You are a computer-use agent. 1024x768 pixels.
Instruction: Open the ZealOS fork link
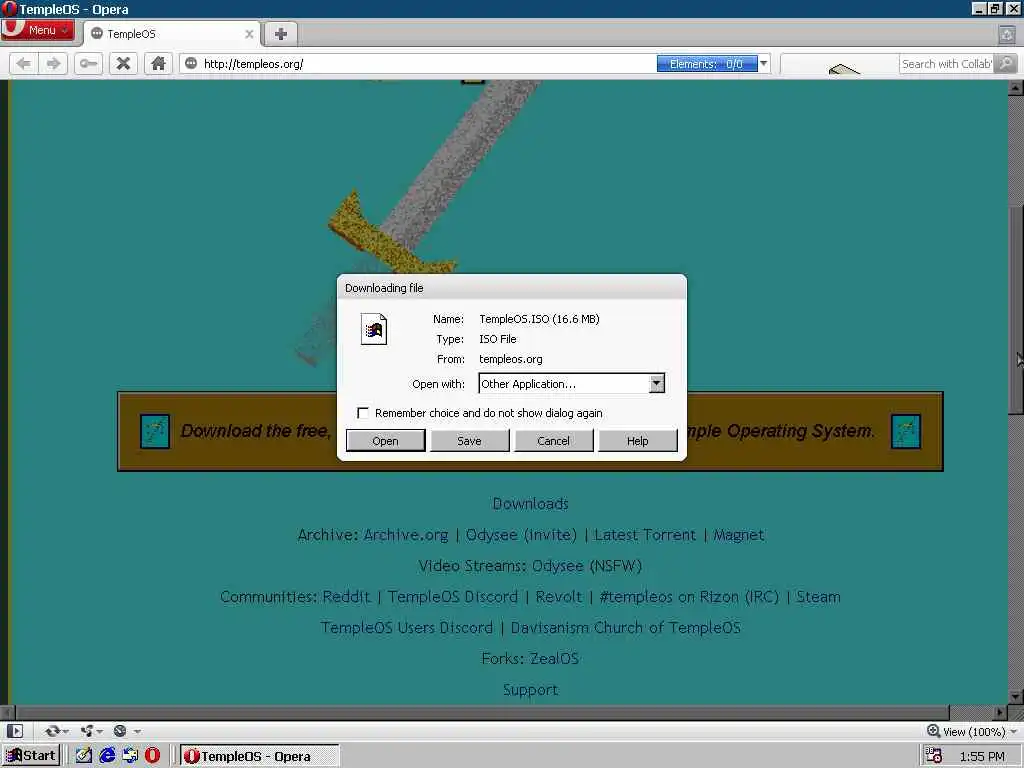point(554,658)
